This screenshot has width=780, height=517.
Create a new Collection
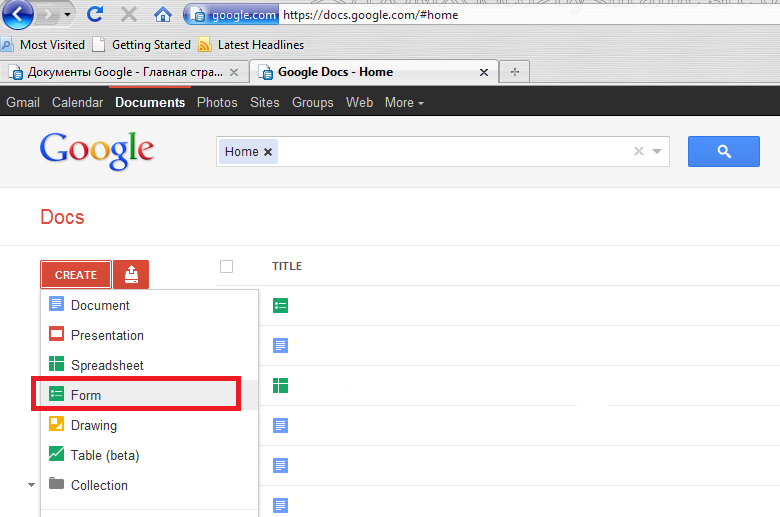pyautogui.click(x=149, y=485)
